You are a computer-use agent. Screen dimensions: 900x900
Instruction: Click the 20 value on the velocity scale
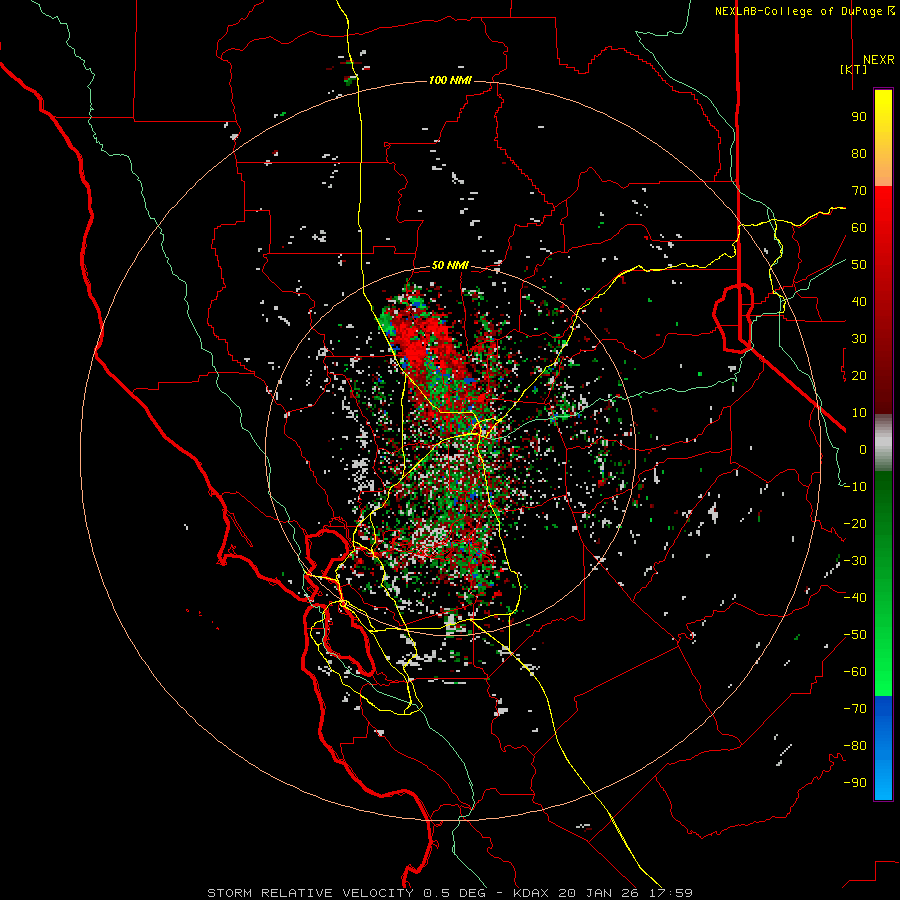(x=859, y=376)
